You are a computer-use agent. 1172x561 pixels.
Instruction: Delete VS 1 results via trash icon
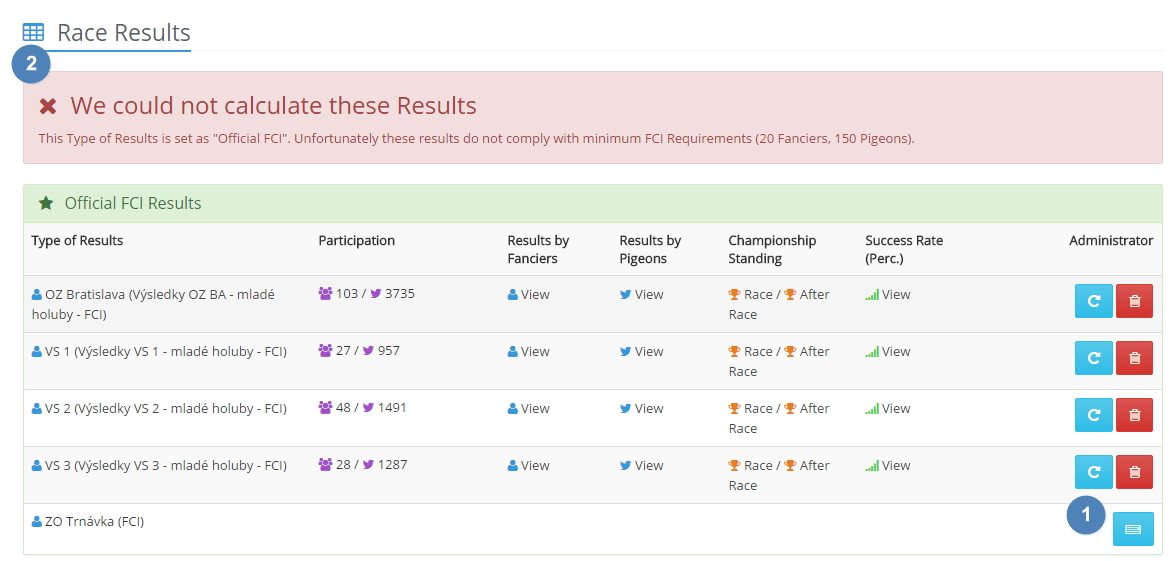coord(1134,358)
